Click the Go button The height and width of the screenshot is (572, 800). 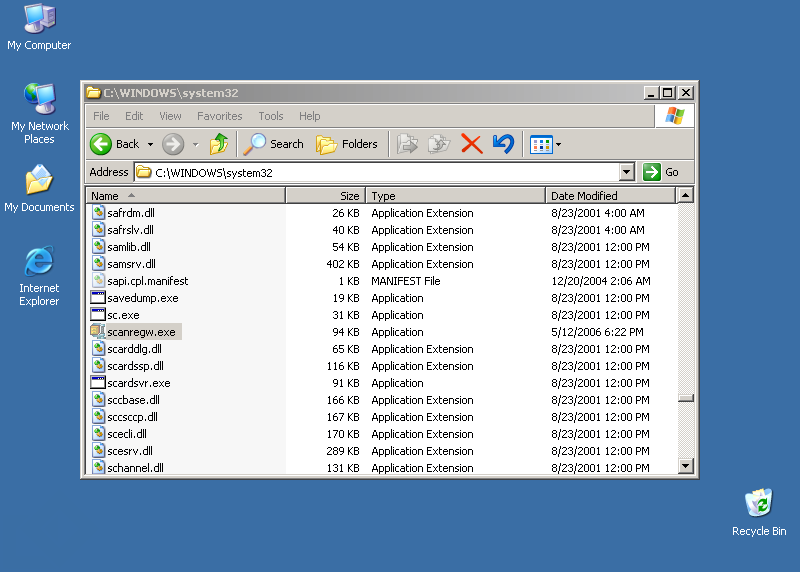[661, 172]
